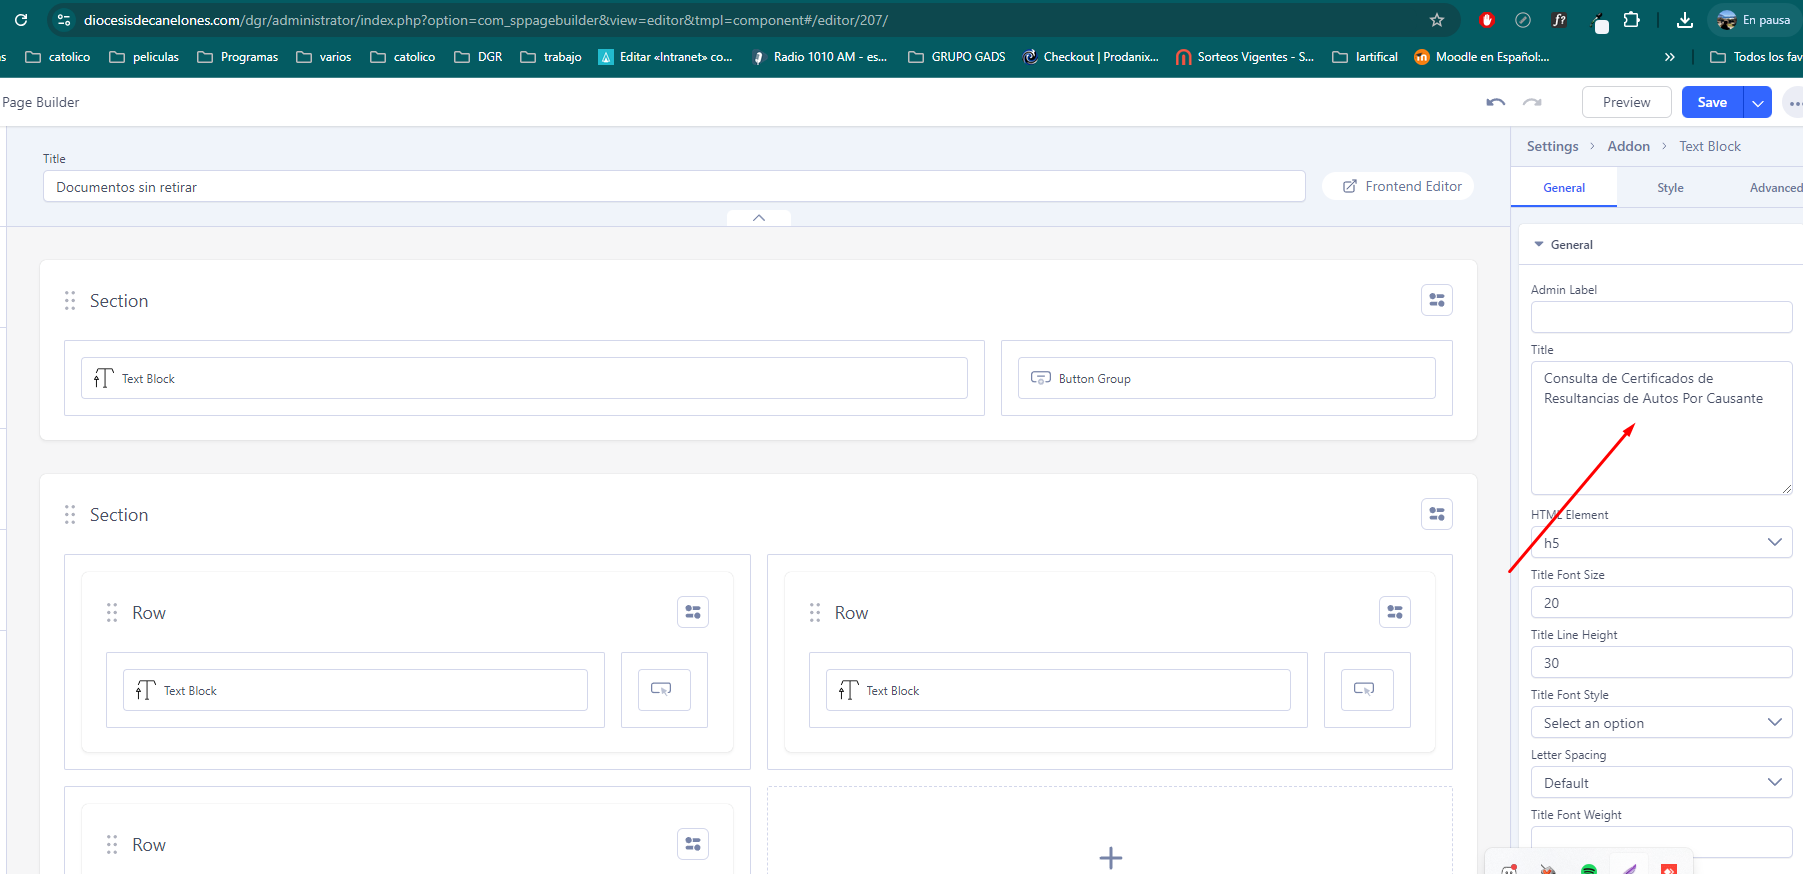
Task: Click the bottom Row's drag handle dots
Action: 112,845
